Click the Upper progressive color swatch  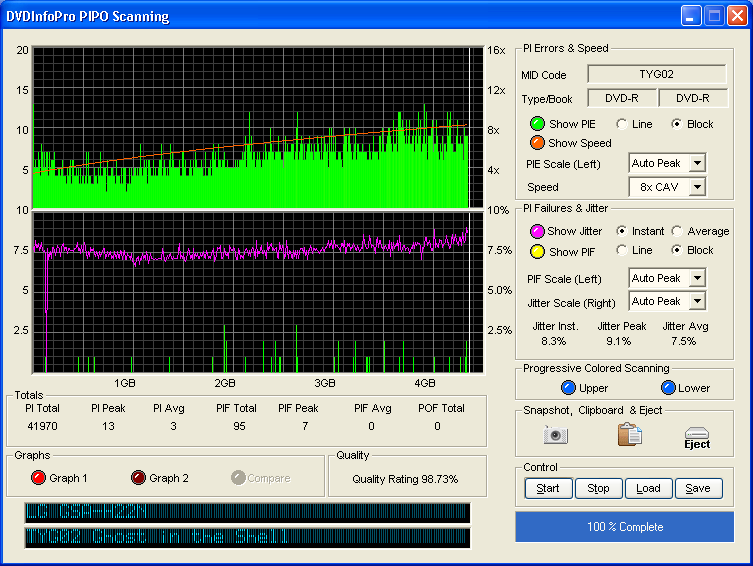568,388
